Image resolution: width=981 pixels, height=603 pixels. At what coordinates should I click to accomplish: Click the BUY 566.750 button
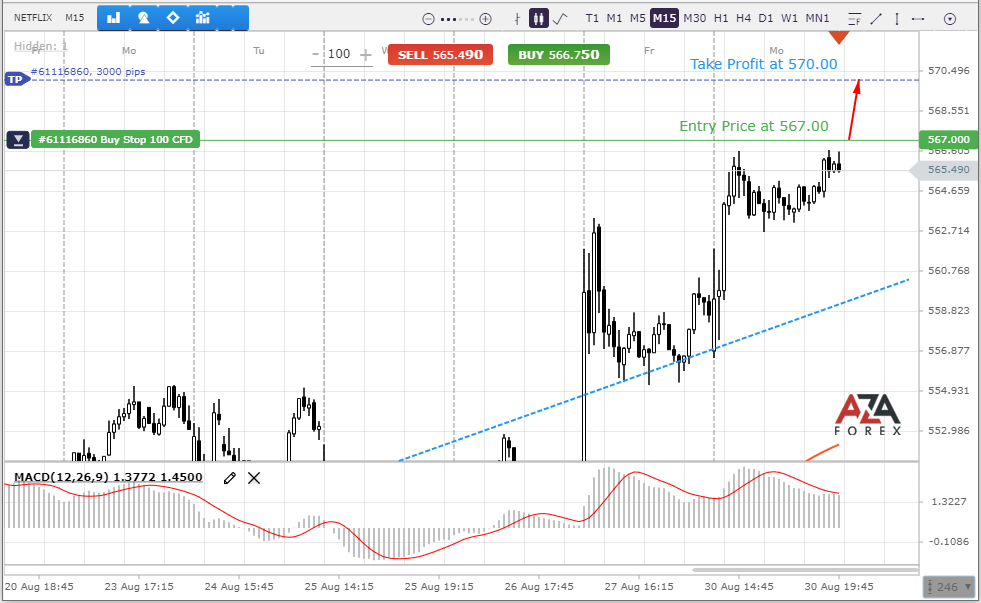click(x=559, y=54)
